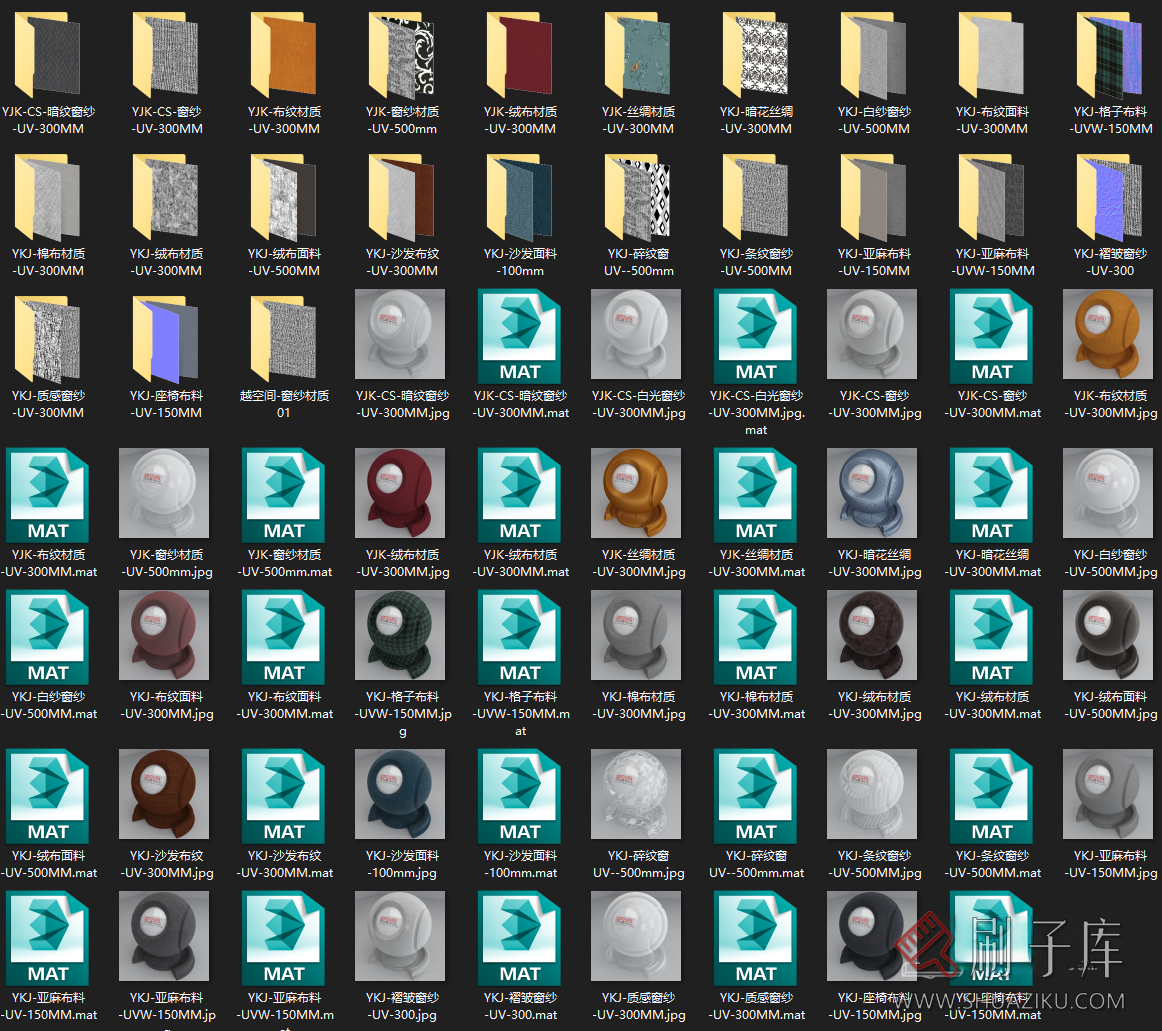Open the YJK-布纹材质-UV-300MM.jpg orange sphere thumbnail
The image size is (1162, 1031).
1110,336
